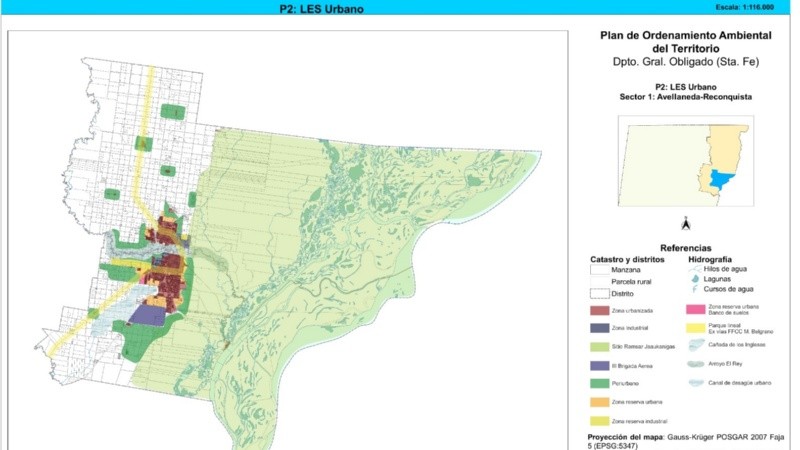Click the Lagunas water drop icon
Screen dimensions: 800x450
(696, 279)
